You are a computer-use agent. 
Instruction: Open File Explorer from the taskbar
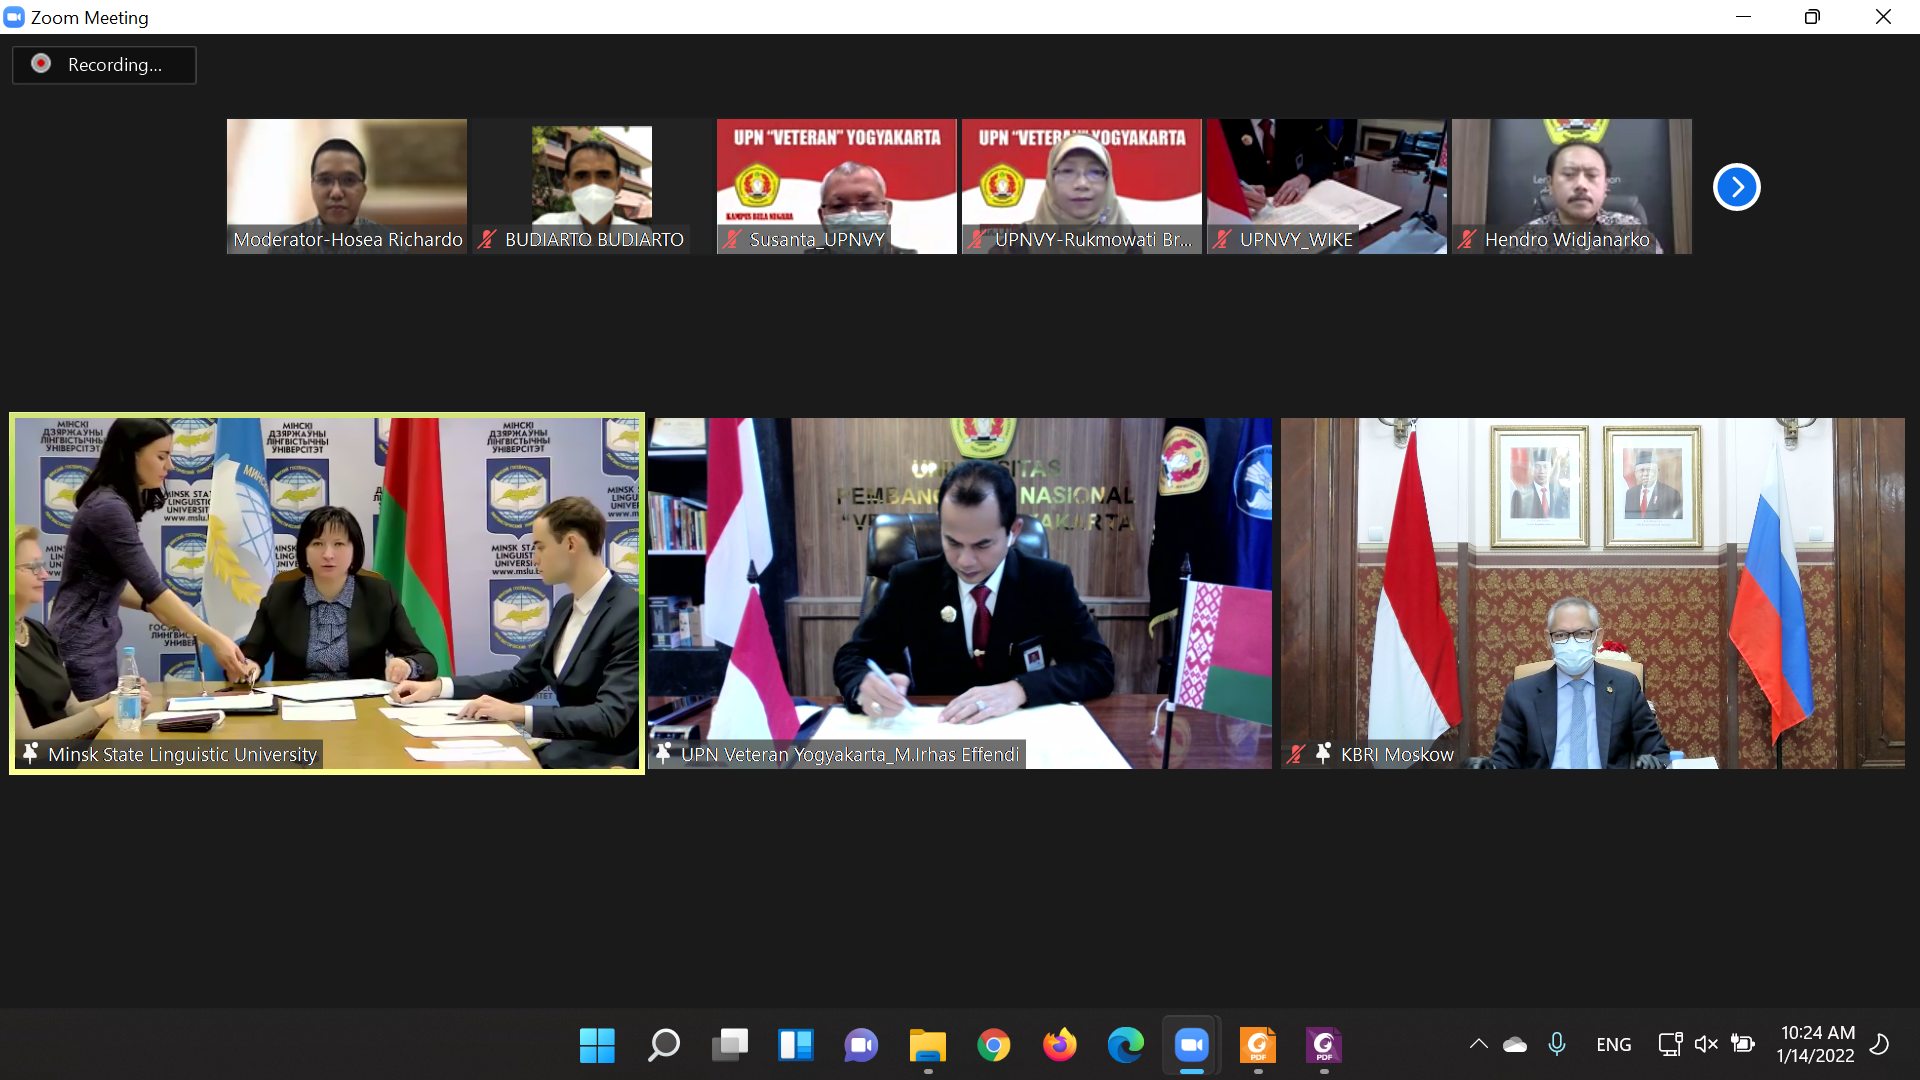click(x=928, y=1044)
